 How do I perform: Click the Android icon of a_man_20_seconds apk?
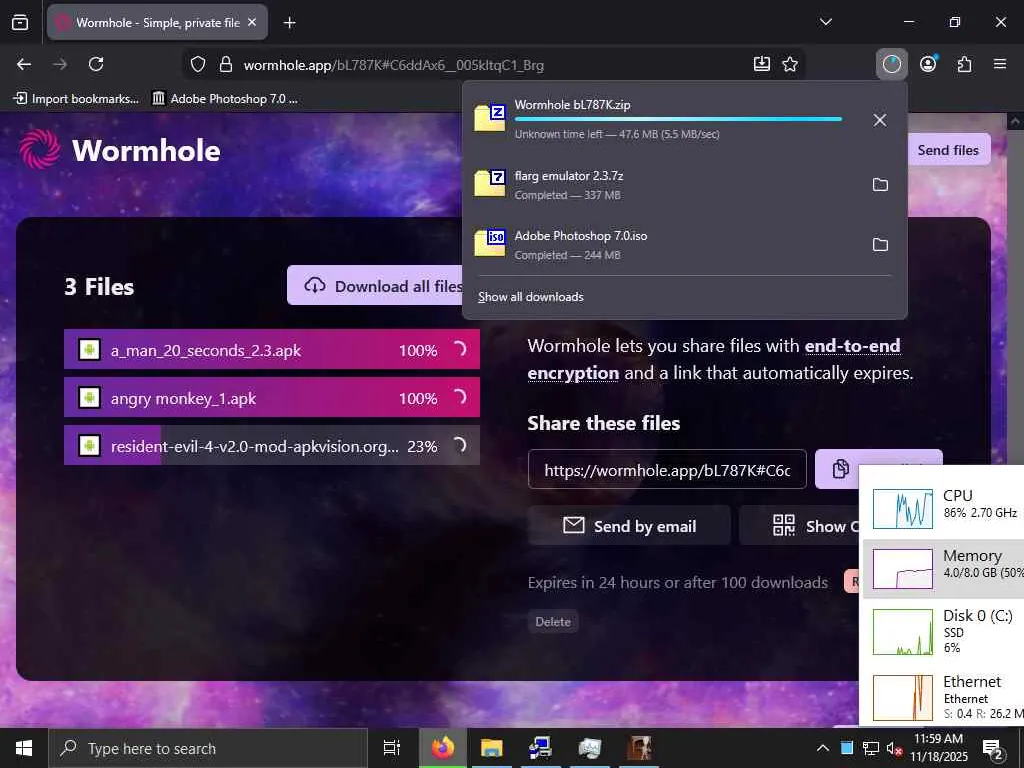(89, 350)
